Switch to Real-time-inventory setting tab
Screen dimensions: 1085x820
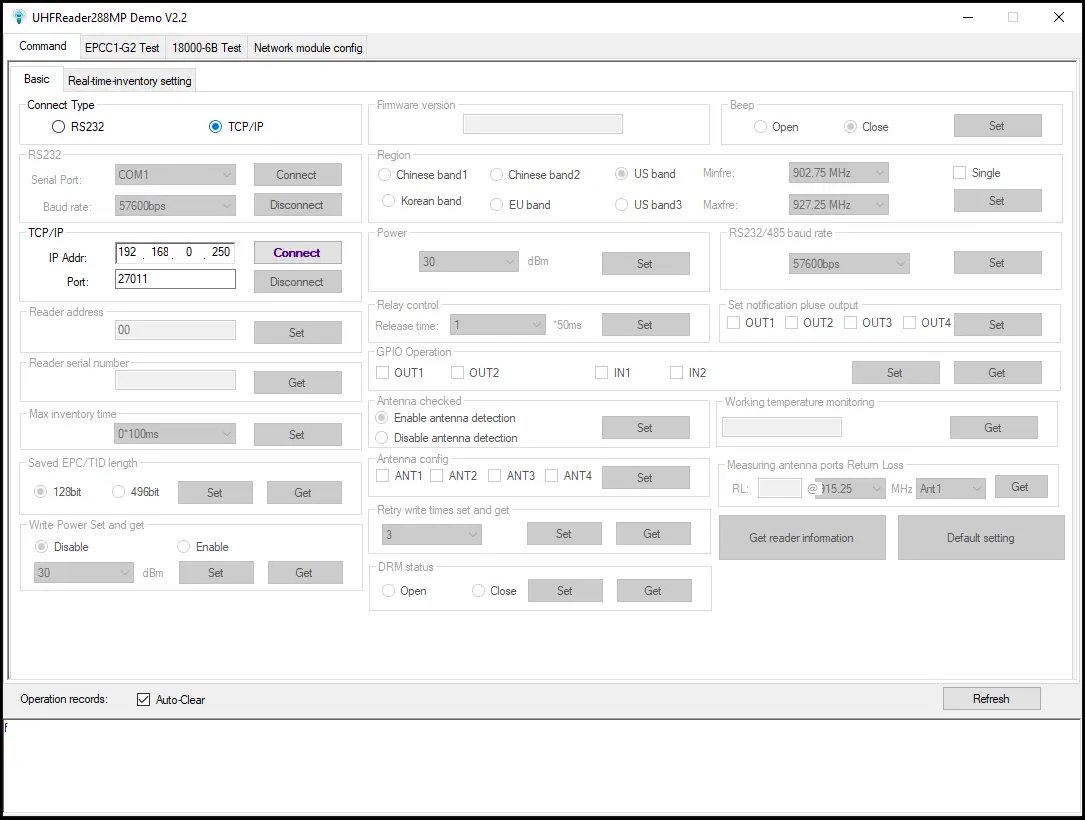[x=130, y=81]
